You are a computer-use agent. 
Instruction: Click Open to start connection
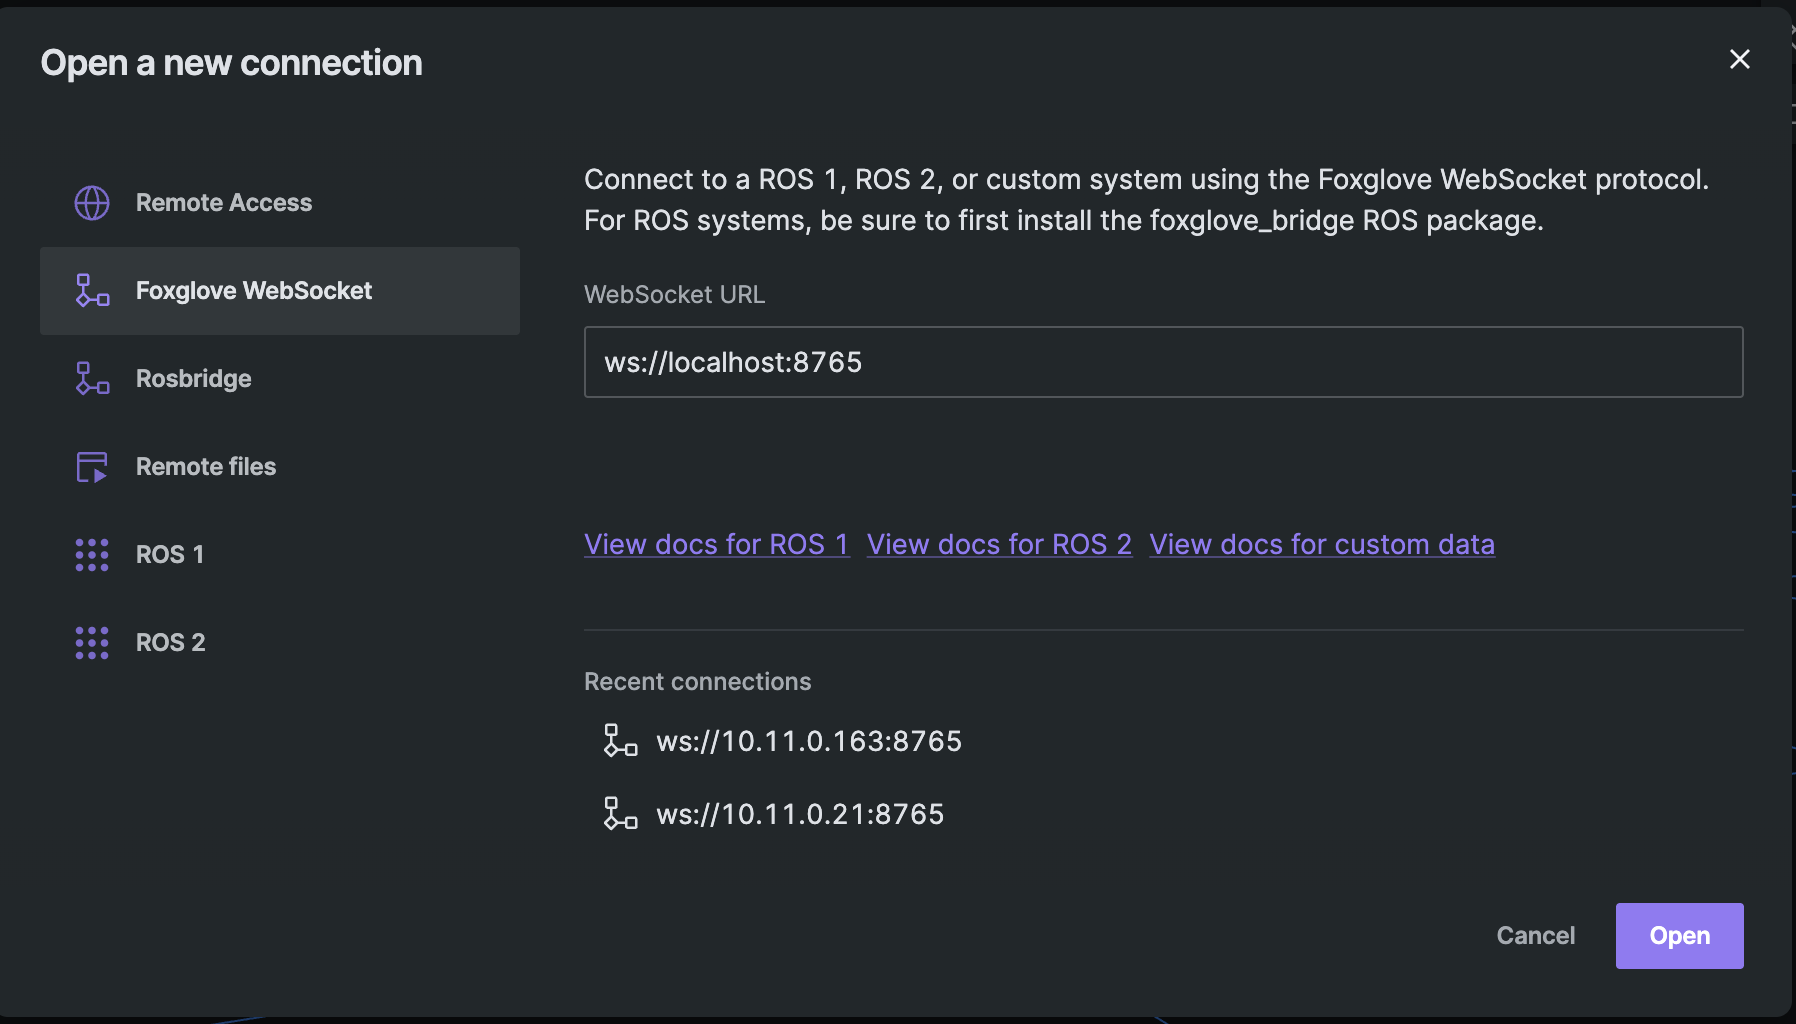(1680, 936)
